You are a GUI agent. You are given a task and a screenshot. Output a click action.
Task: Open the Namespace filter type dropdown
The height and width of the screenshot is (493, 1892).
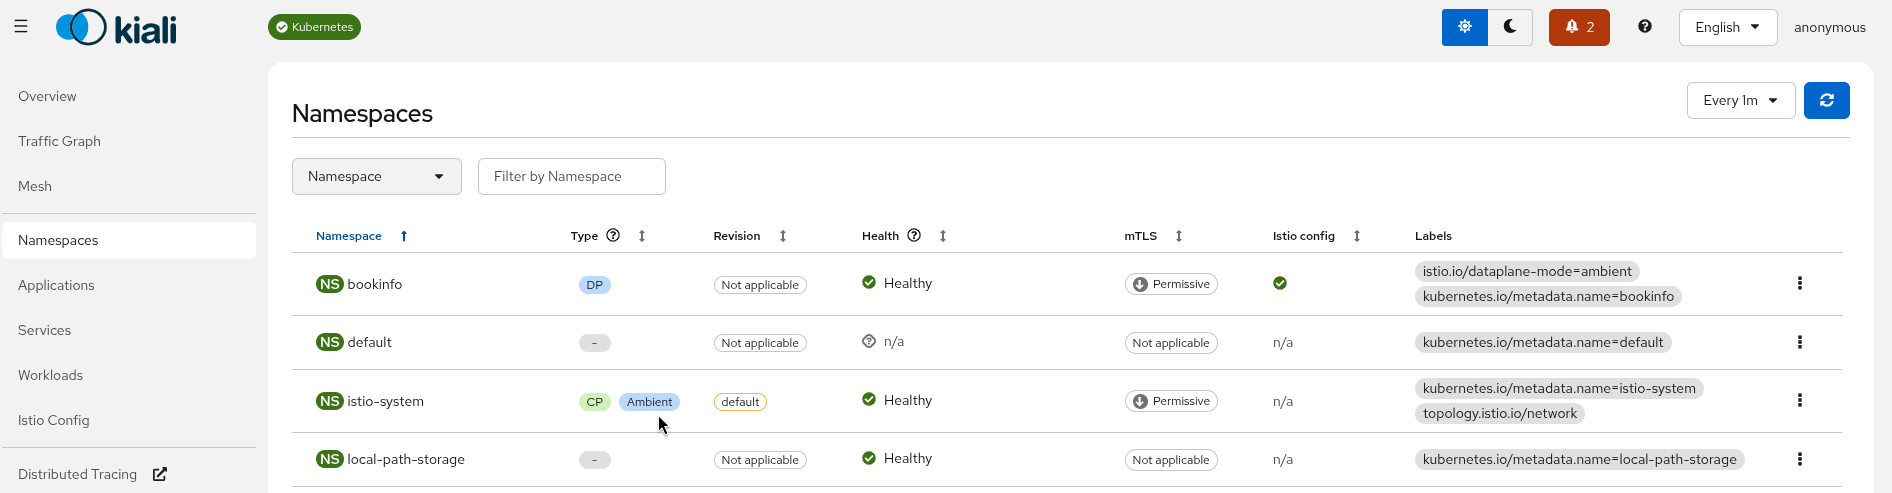pyautogui.click(x=376, y=177)
